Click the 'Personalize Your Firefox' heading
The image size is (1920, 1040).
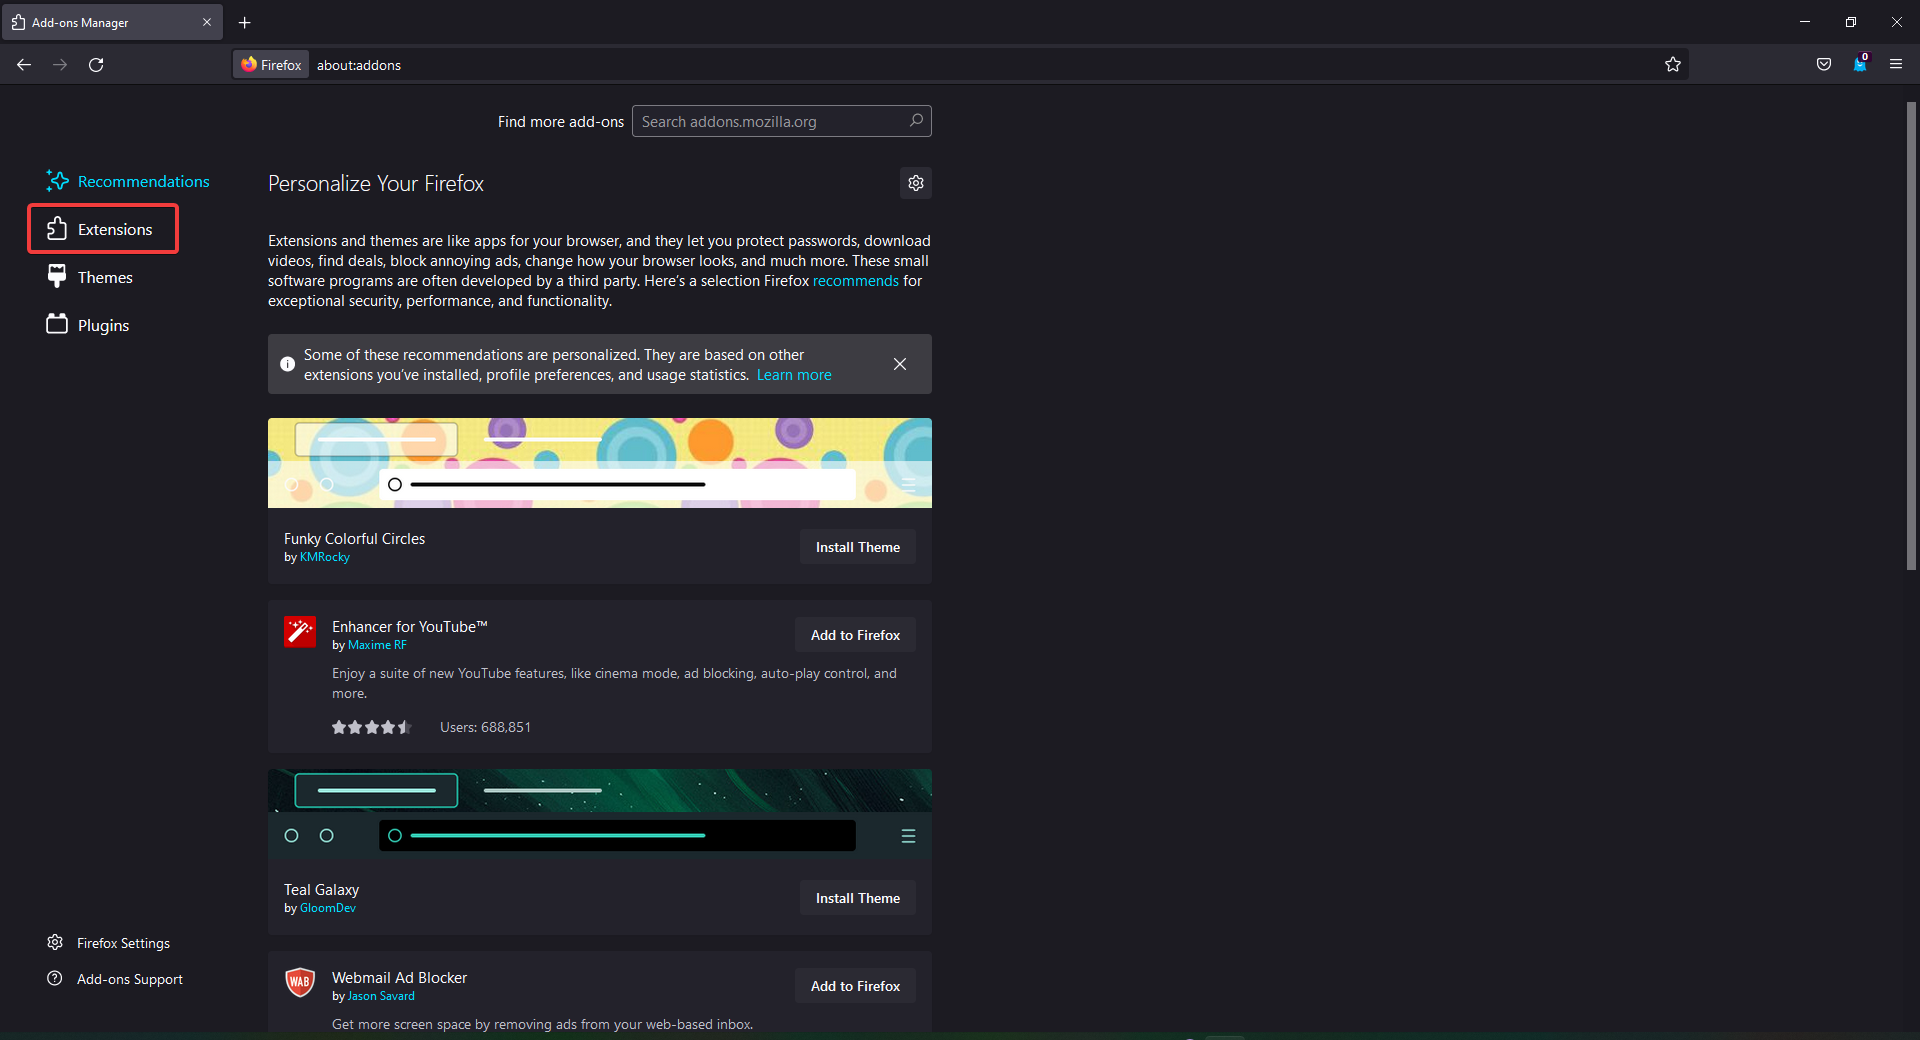(376, 183)
